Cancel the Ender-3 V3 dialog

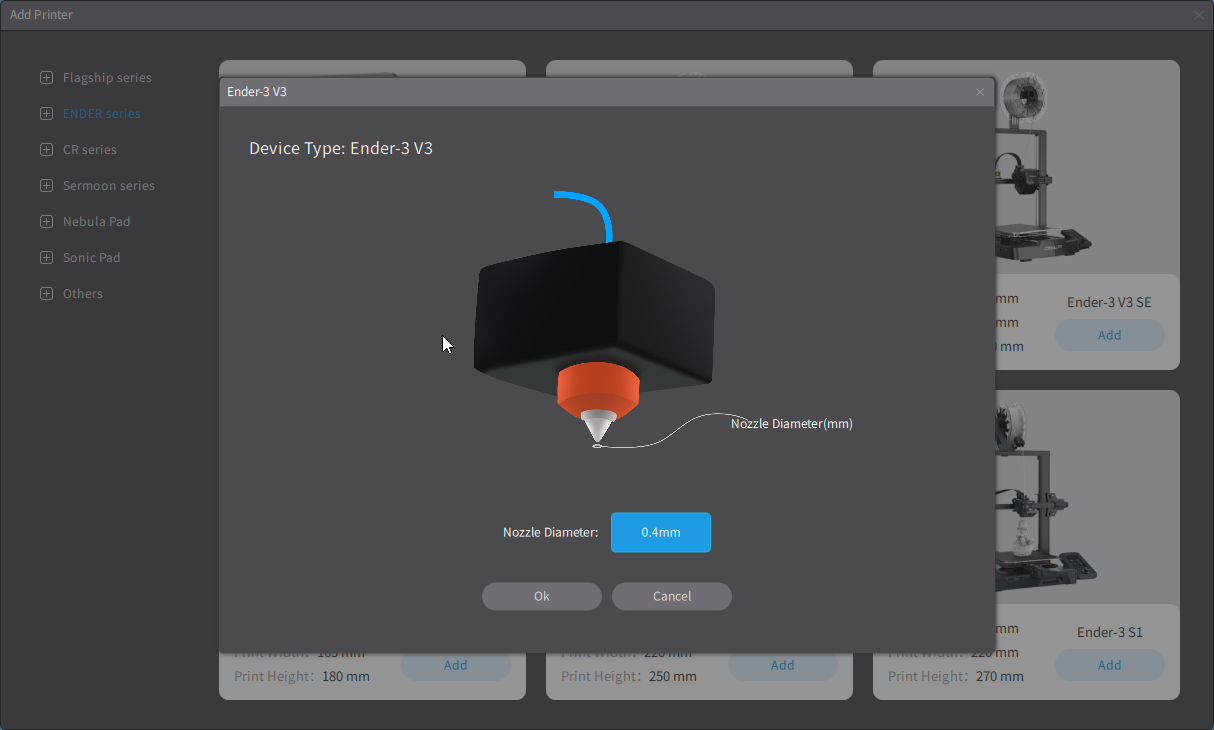[672, 596]
